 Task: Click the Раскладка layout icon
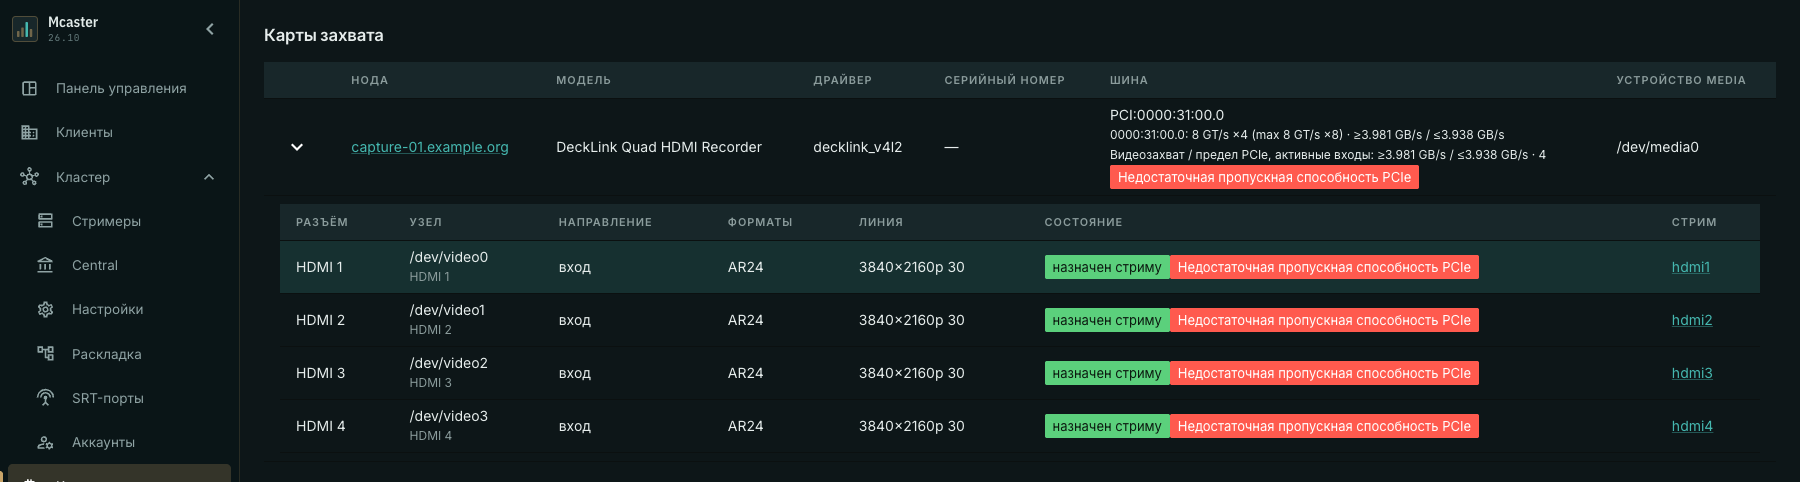pyautogui.click(x=45, y=354)
